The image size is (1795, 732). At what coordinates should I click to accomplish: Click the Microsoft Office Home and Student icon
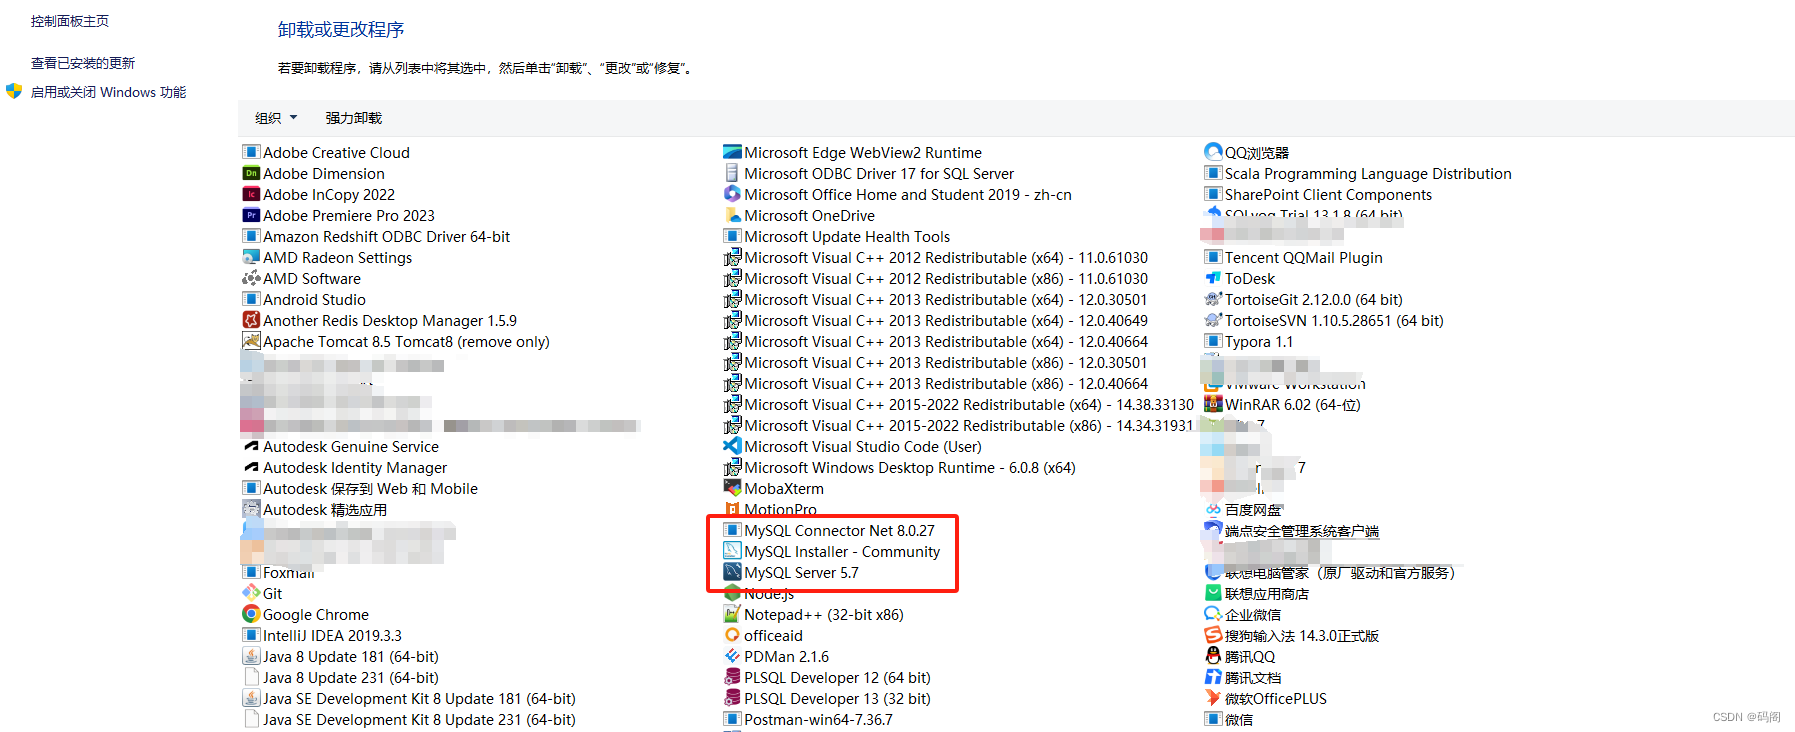pos(732,194)
